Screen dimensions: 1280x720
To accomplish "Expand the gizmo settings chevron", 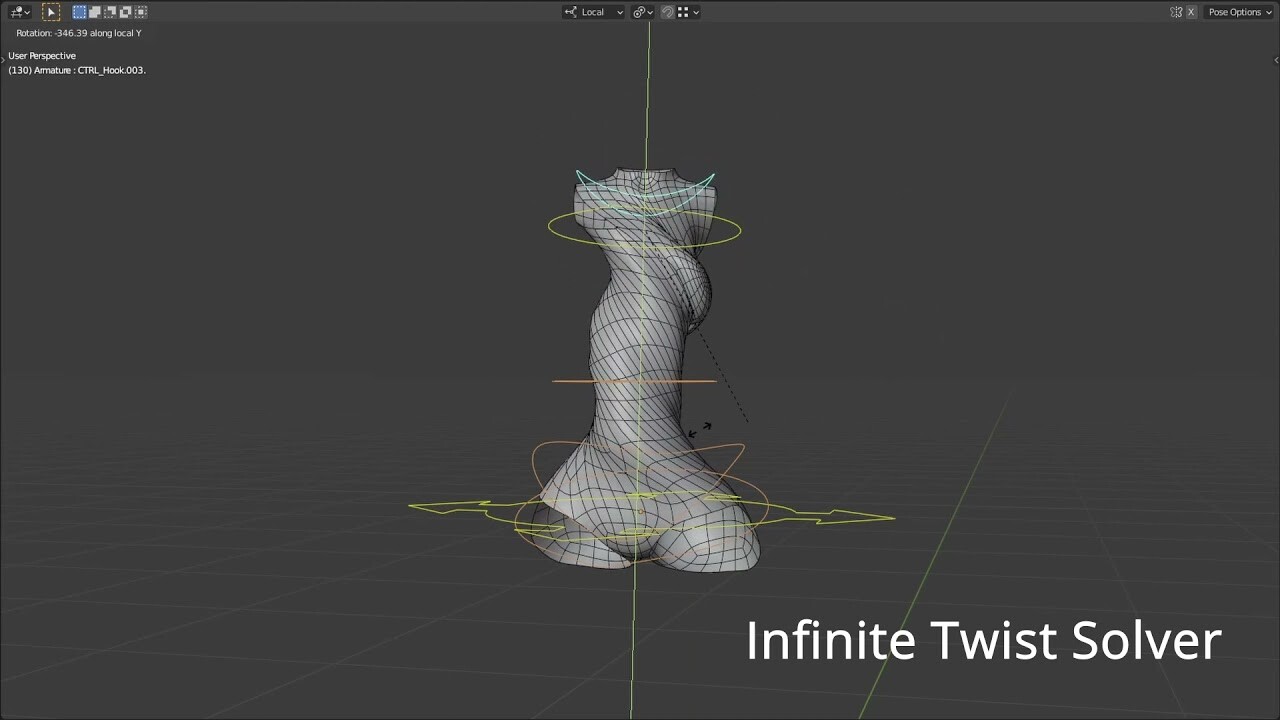I will 696,11.
